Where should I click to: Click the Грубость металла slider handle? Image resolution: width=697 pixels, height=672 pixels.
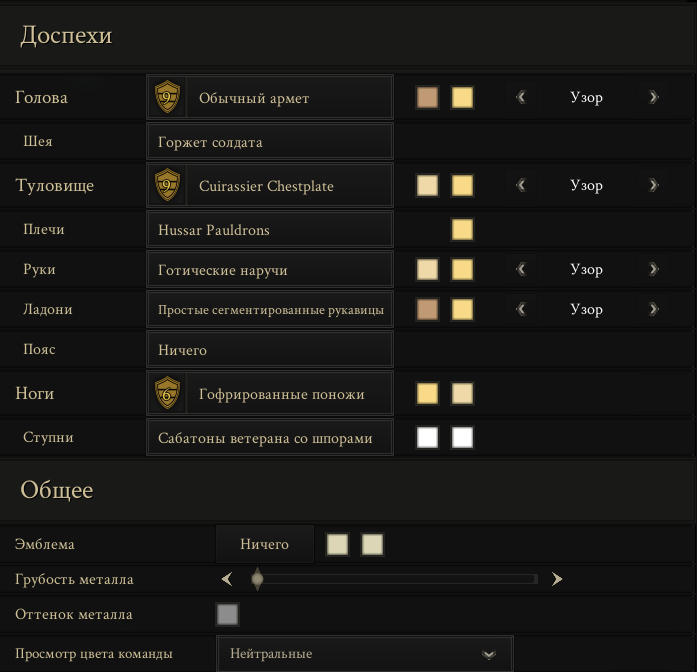[257, 579]
